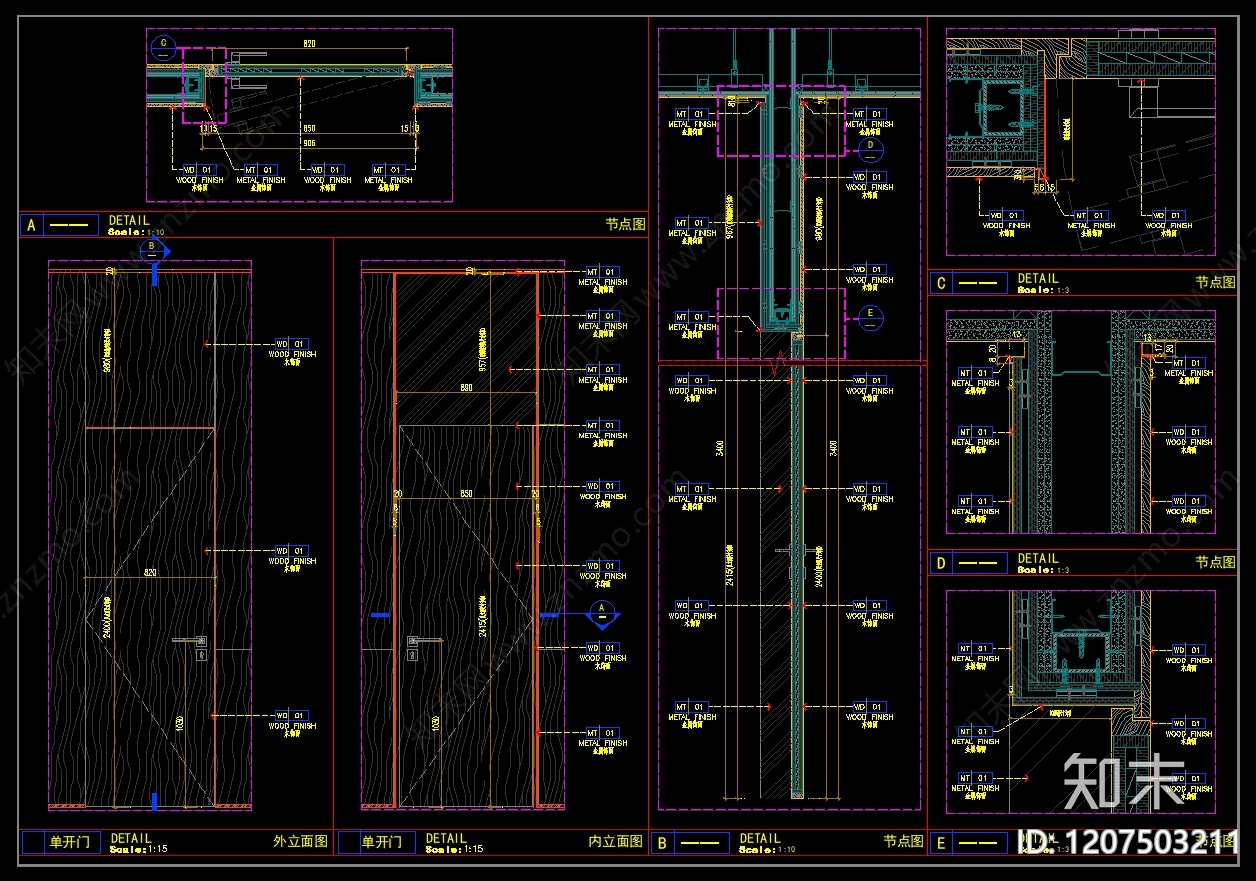Select the letter B in DETAIL title block
Image resolution: width=1256 pixels, height=881 pixels.
coord(662,844)
